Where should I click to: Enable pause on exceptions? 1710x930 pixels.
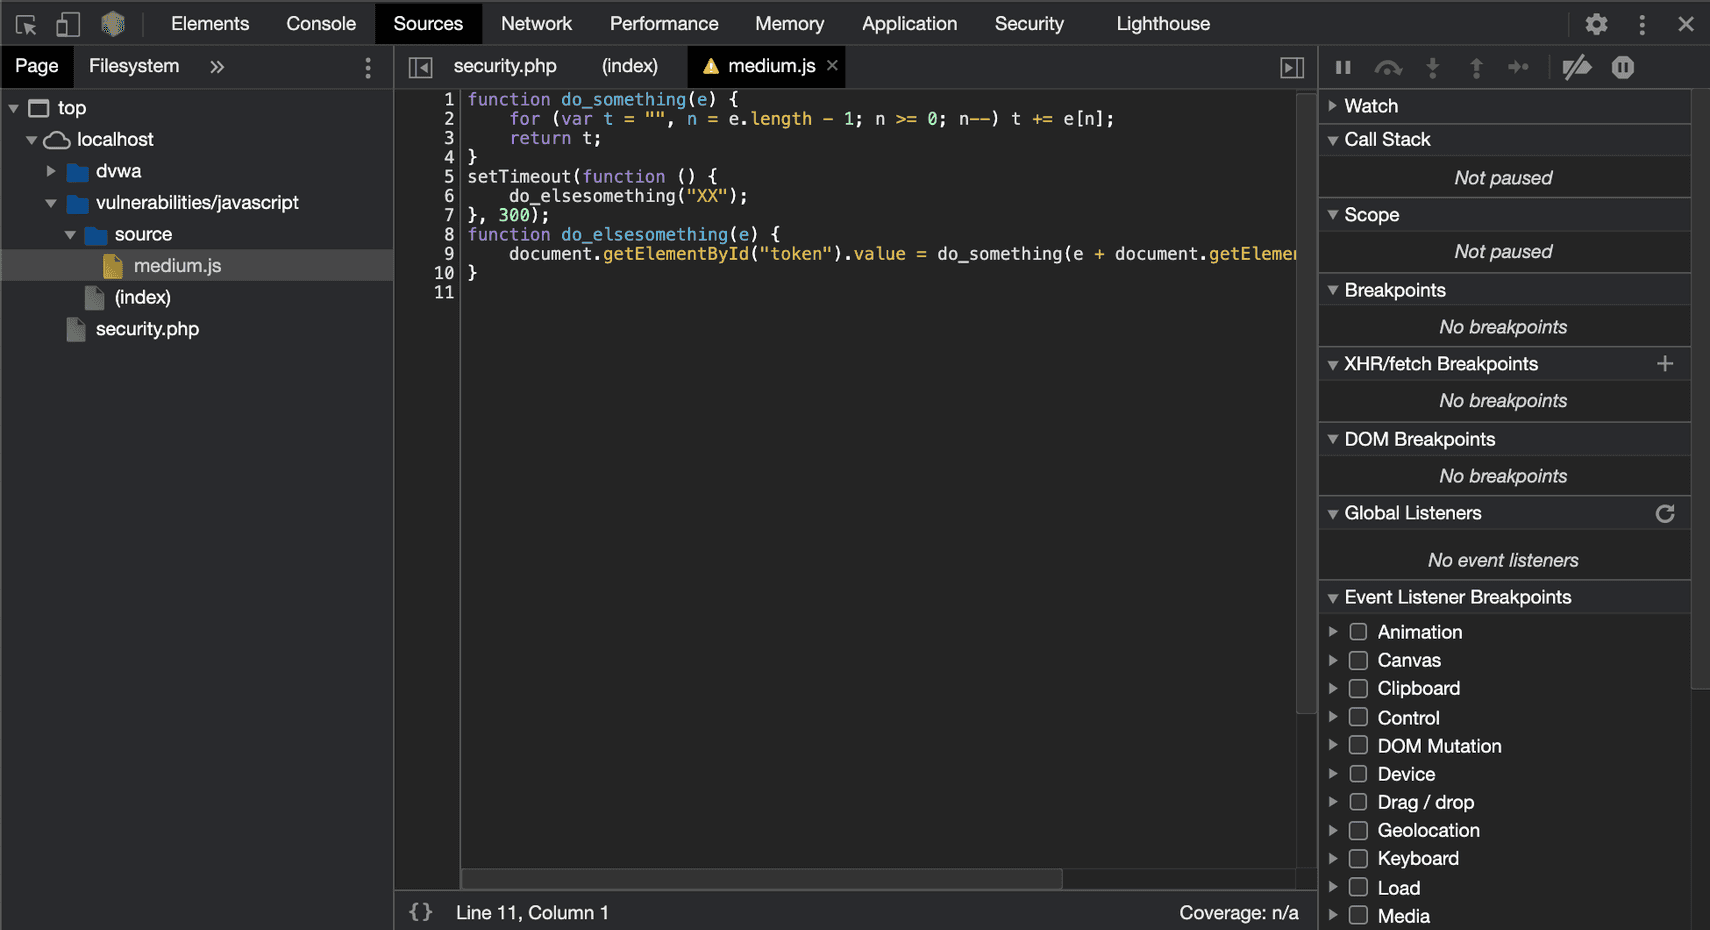coord(1623,67)
